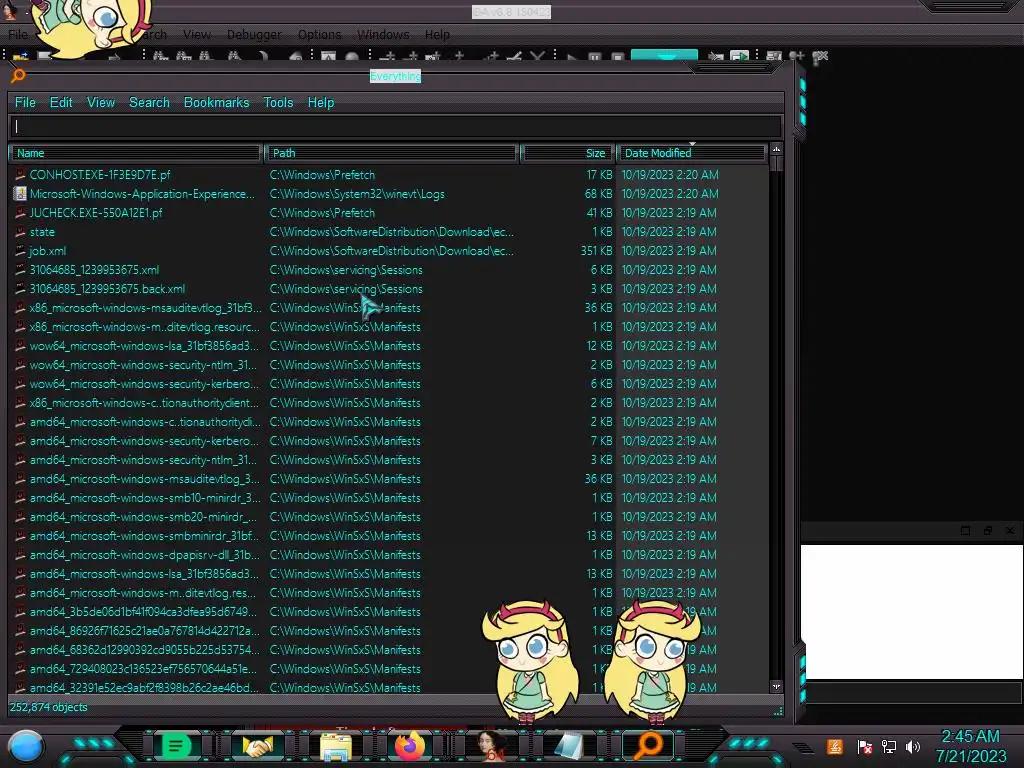Select the amd64_68362d12990392cd9055b225d53754 row
Viewport: 1024px width, 768px height.
pos(389,650)
